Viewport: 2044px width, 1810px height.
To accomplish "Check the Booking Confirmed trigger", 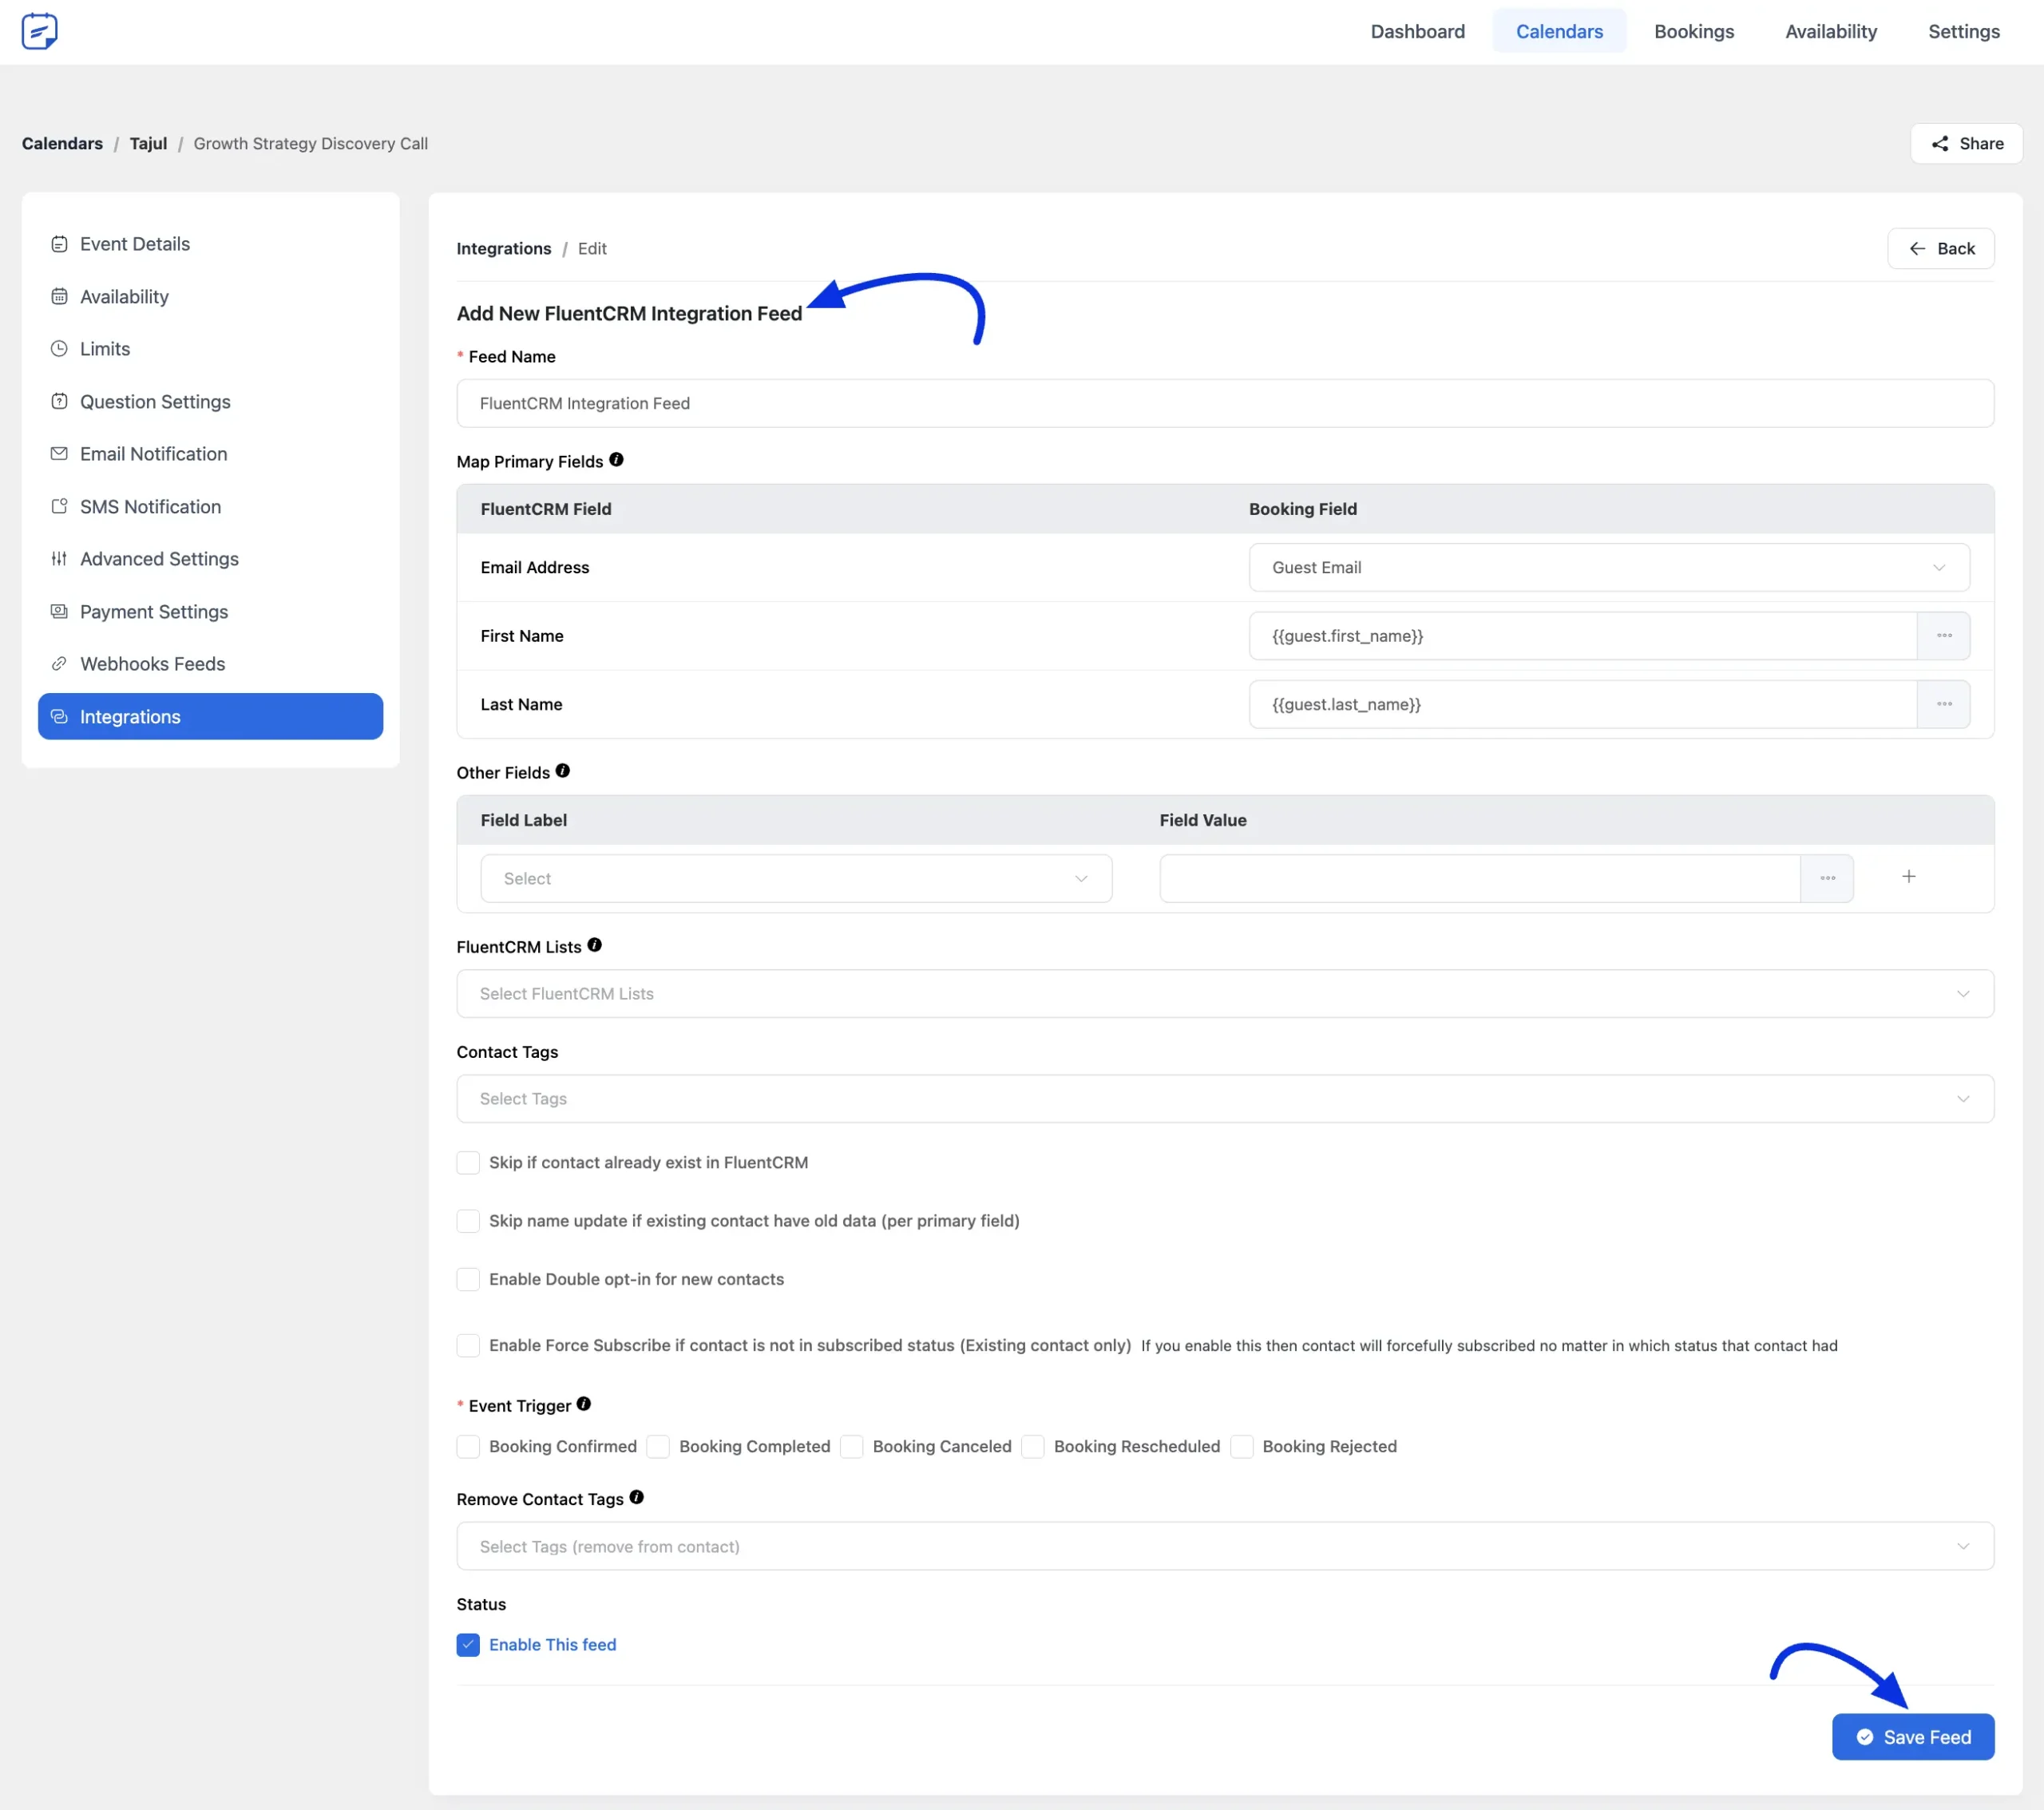I will [468, 1447].
